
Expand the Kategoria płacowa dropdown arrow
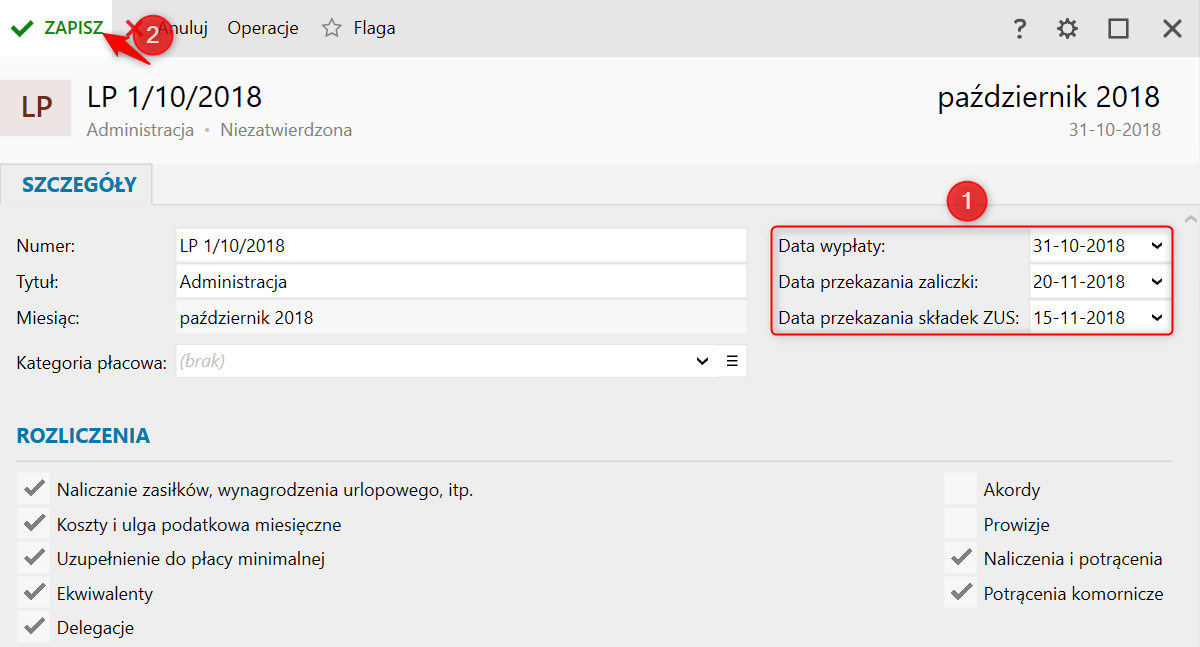(x=702, y=362)
